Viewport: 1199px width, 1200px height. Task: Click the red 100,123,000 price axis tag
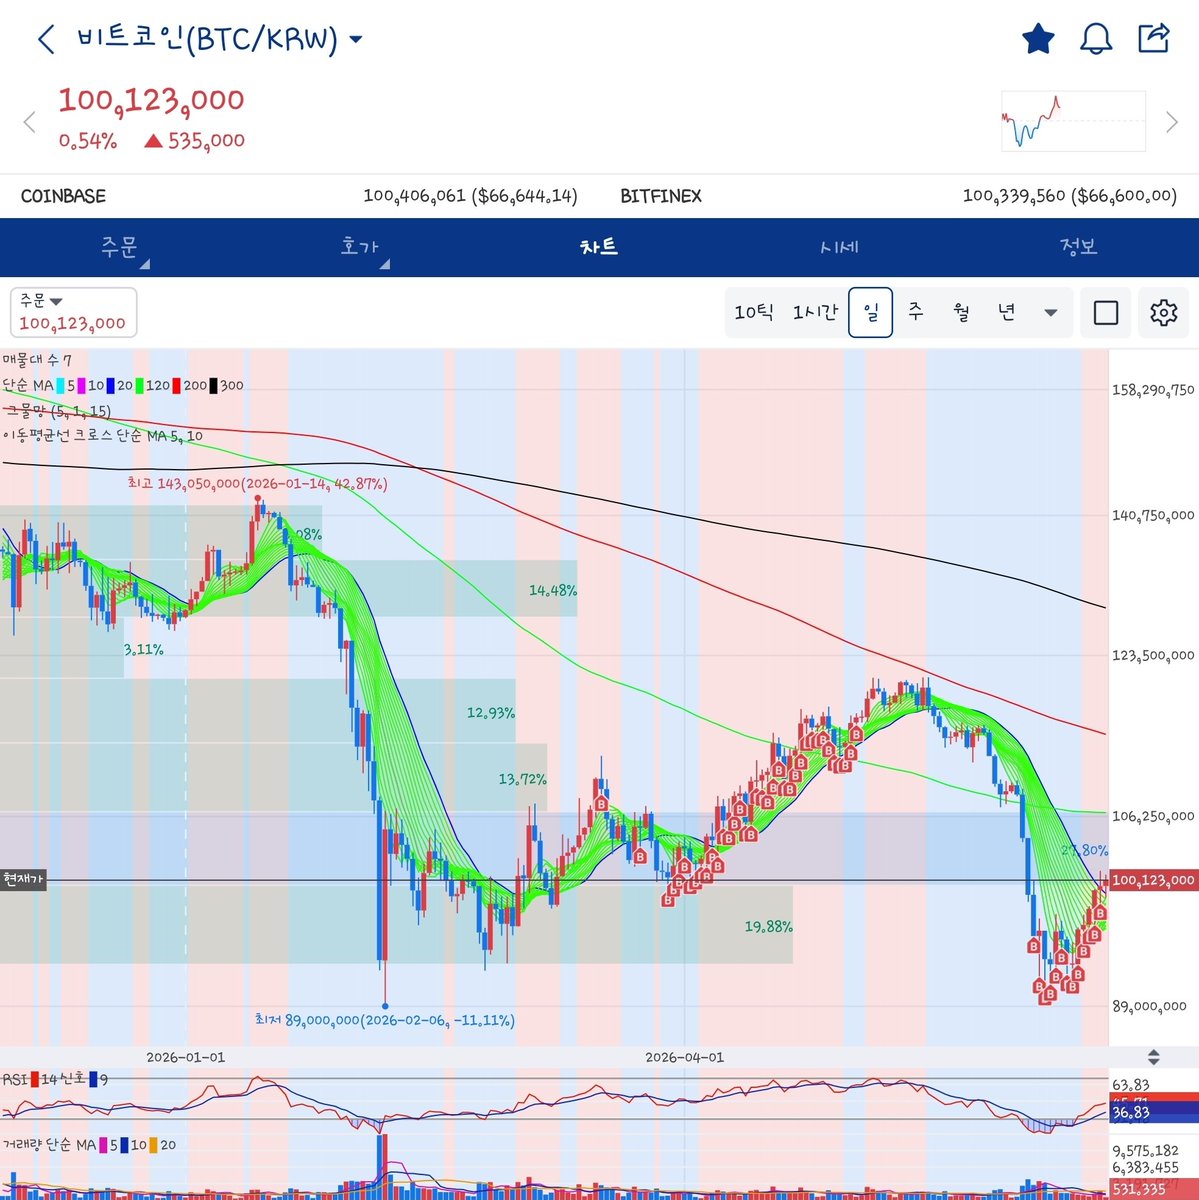point(1153,880)
